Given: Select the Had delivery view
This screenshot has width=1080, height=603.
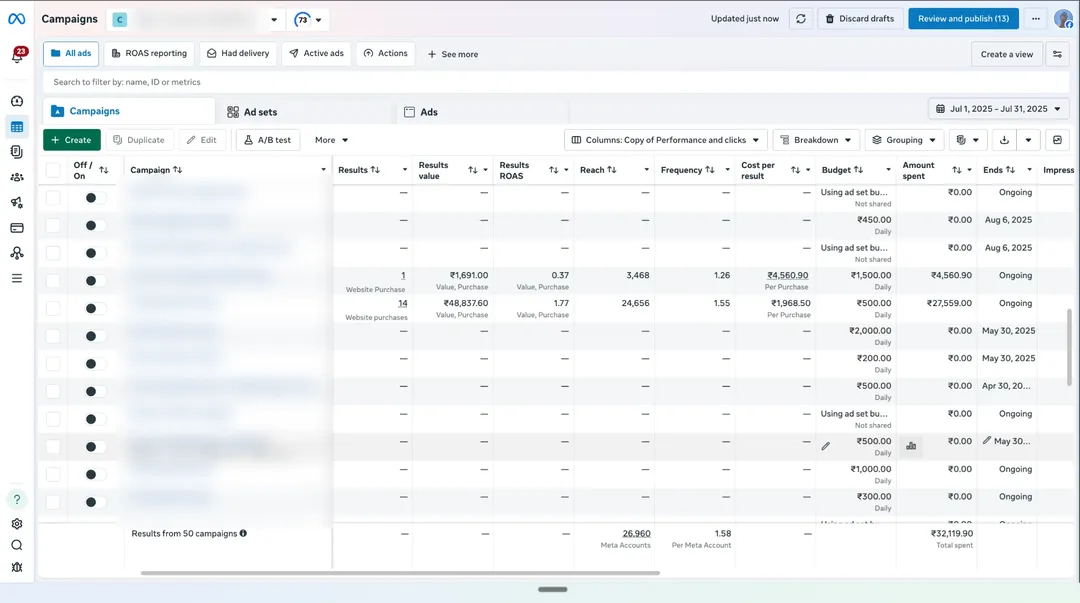Looking at the screenshot, I should (x=238, y=54).
